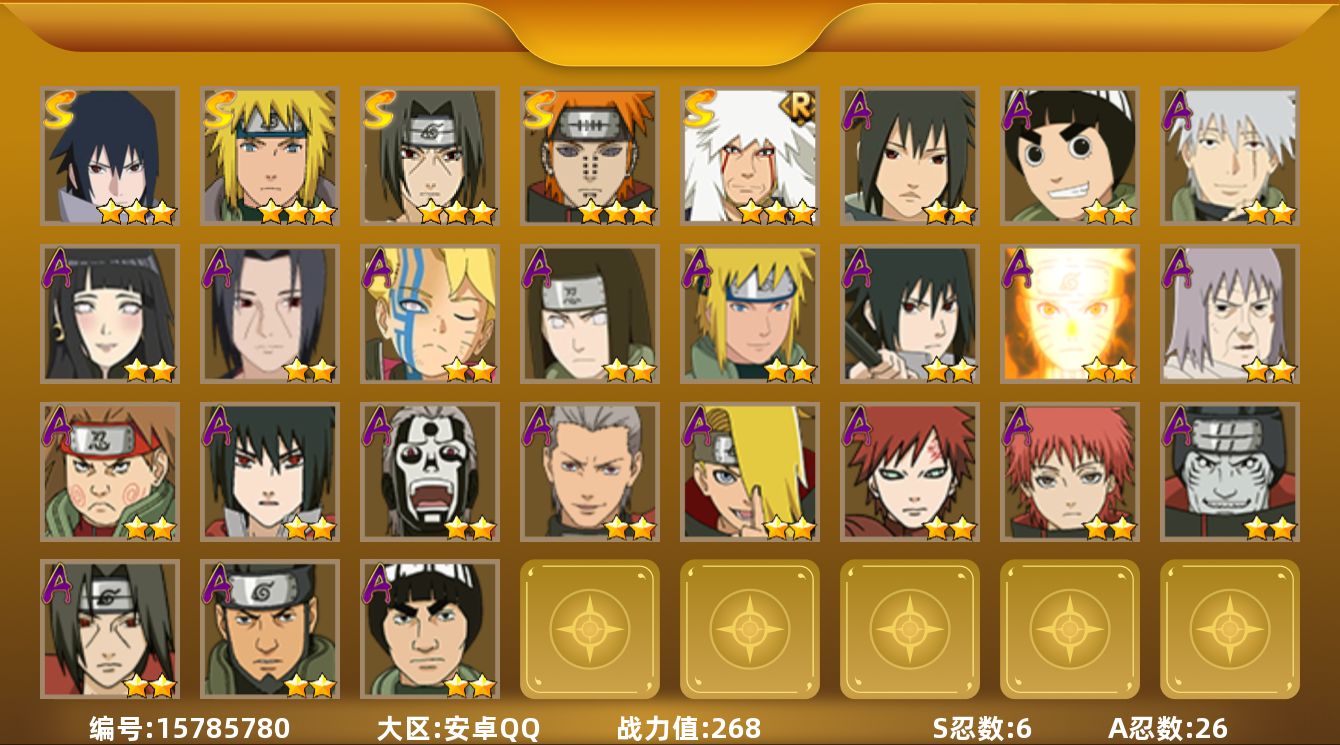The image size is (1340, 745).
Task: Select the Asuma bearded character card in bottom row
Action: click(270, 629)
